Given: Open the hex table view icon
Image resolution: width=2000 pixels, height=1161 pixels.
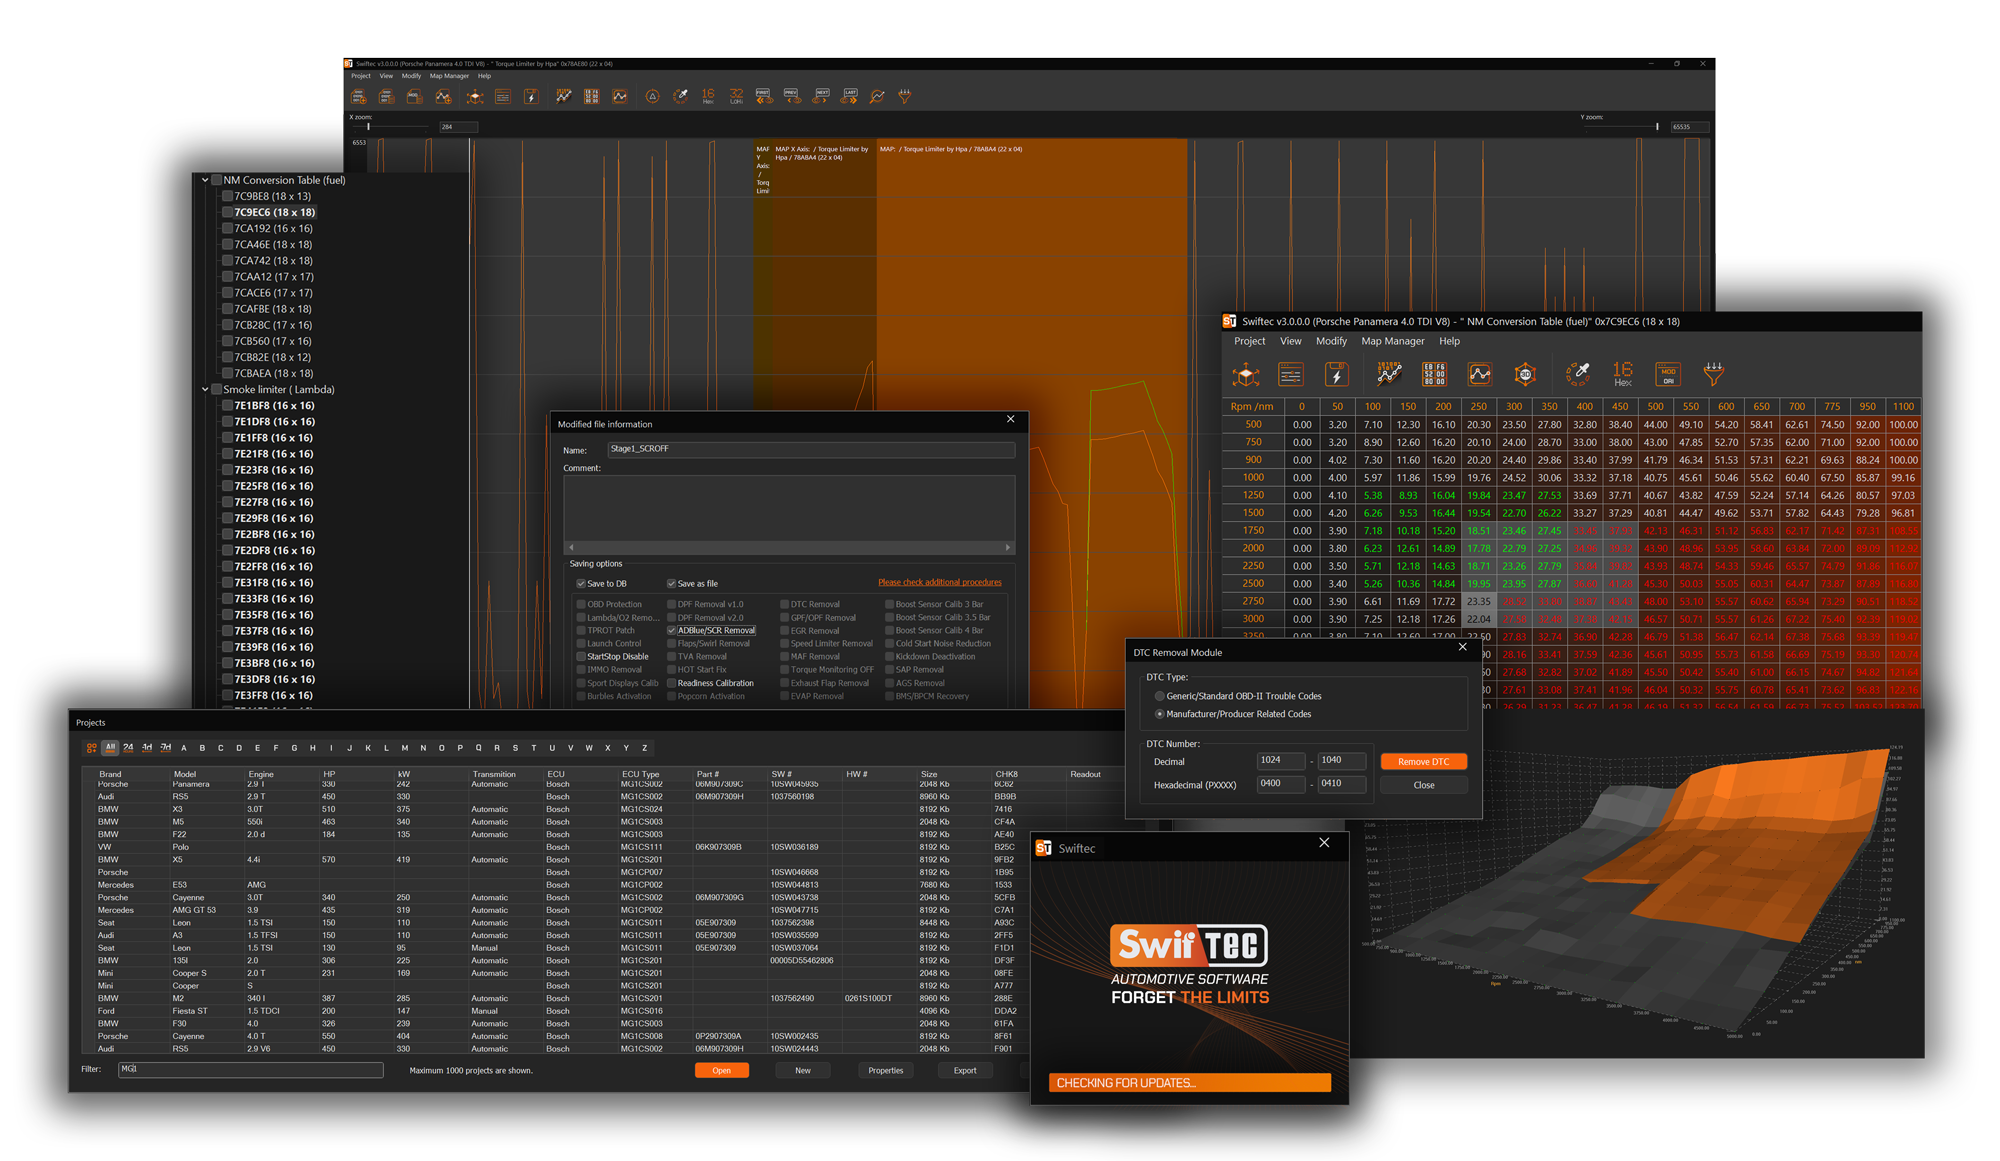Looking at the screenshot, I should [x=1434, y=375].
